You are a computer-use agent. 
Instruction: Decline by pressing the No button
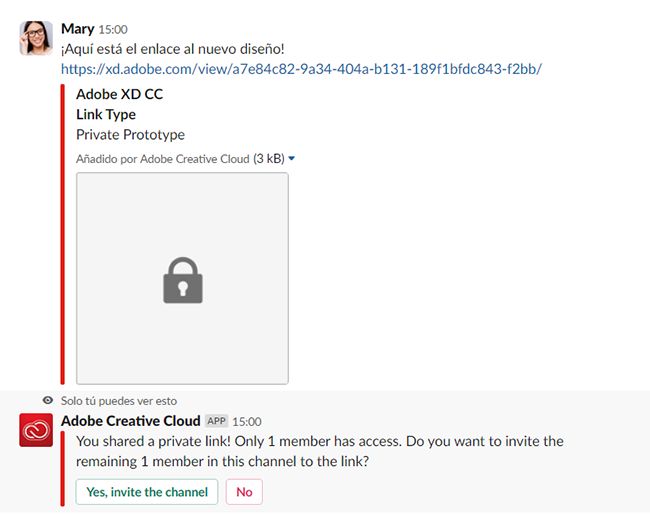pyautogui.click(x=244, y=492)
